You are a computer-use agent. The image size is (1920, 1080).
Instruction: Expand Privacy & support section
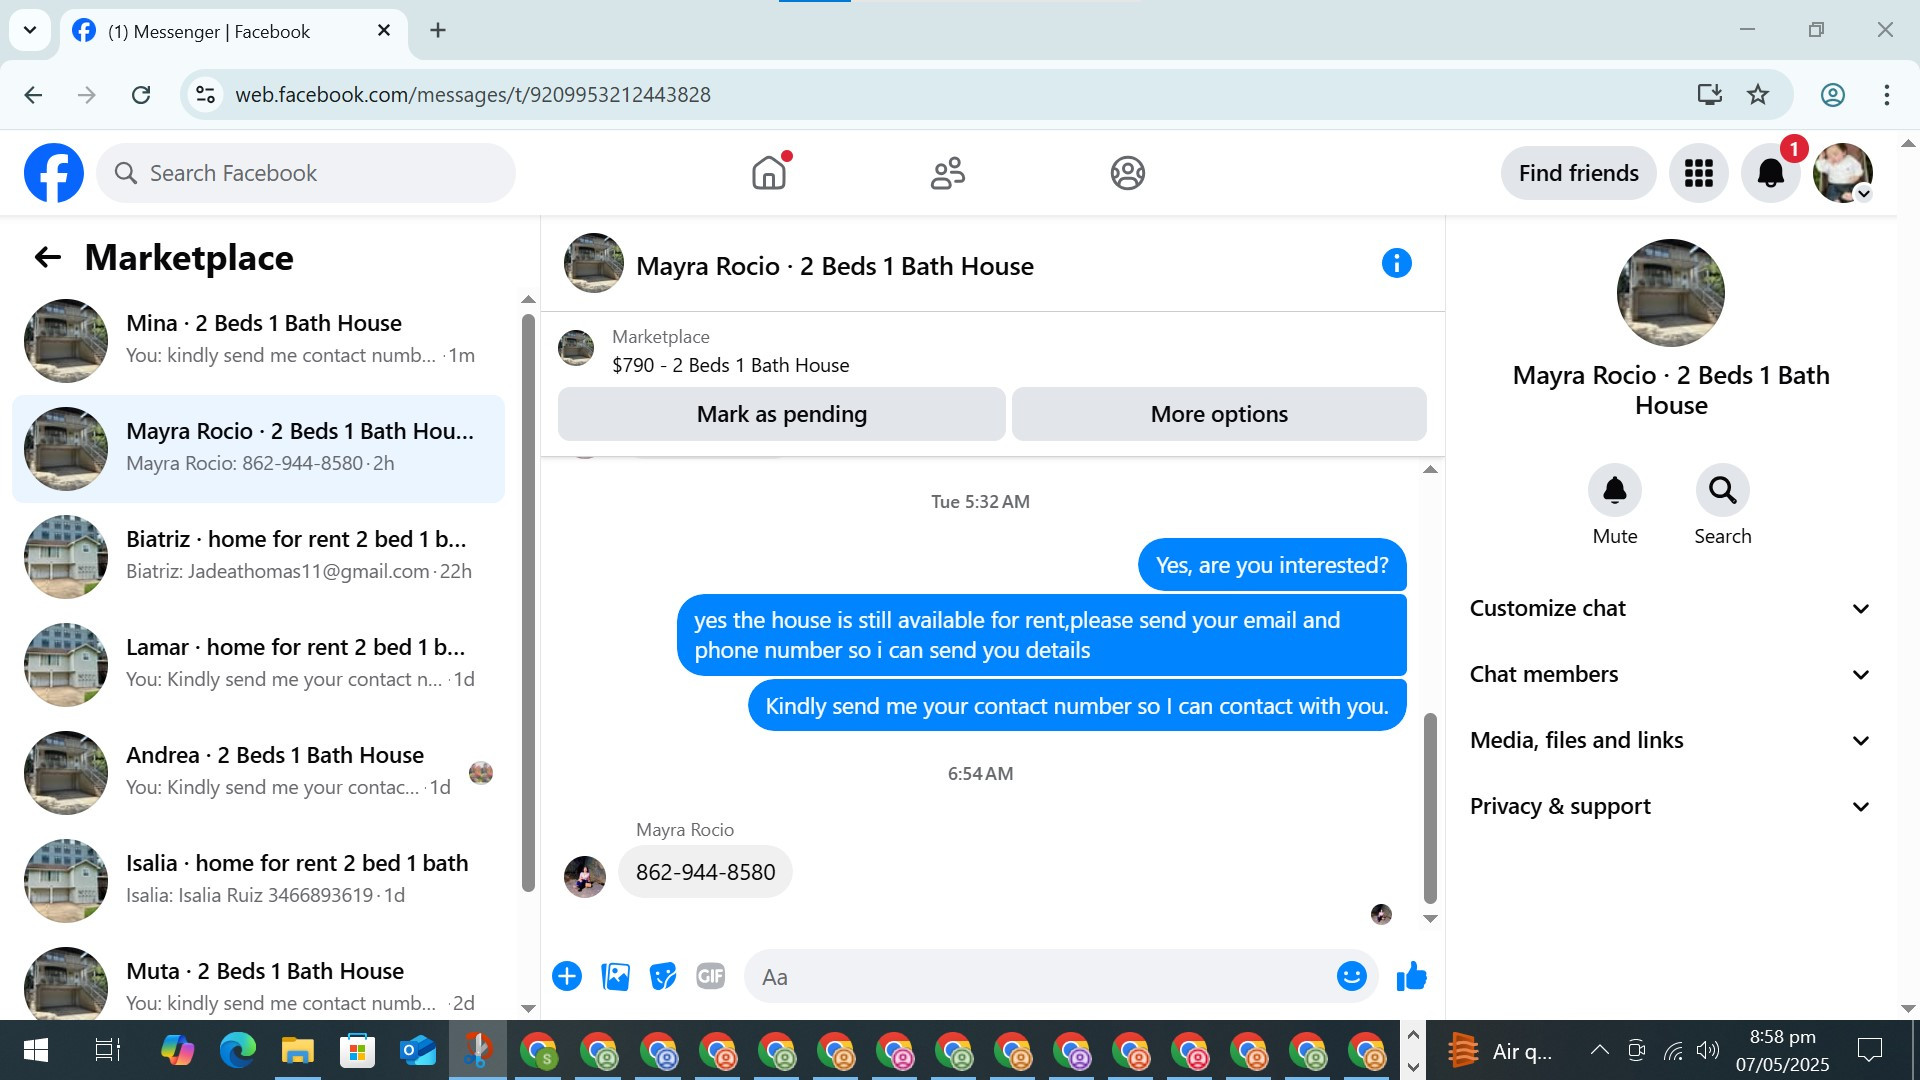[1669, 807]
